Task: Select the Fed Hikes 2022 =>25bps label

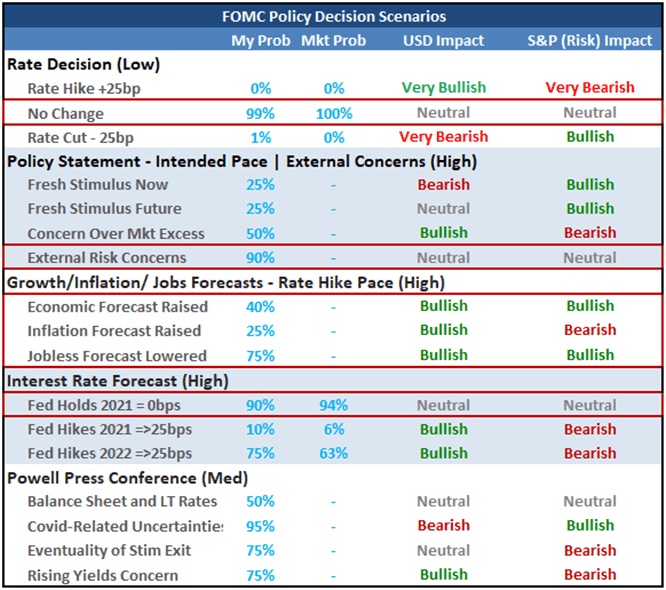Action: point(110,454)
